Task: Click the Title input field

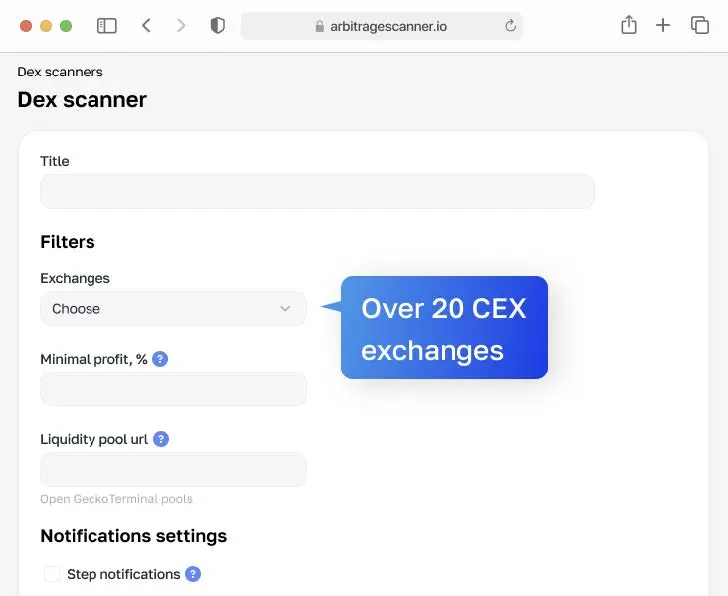Action: click(x=317, y=192)
